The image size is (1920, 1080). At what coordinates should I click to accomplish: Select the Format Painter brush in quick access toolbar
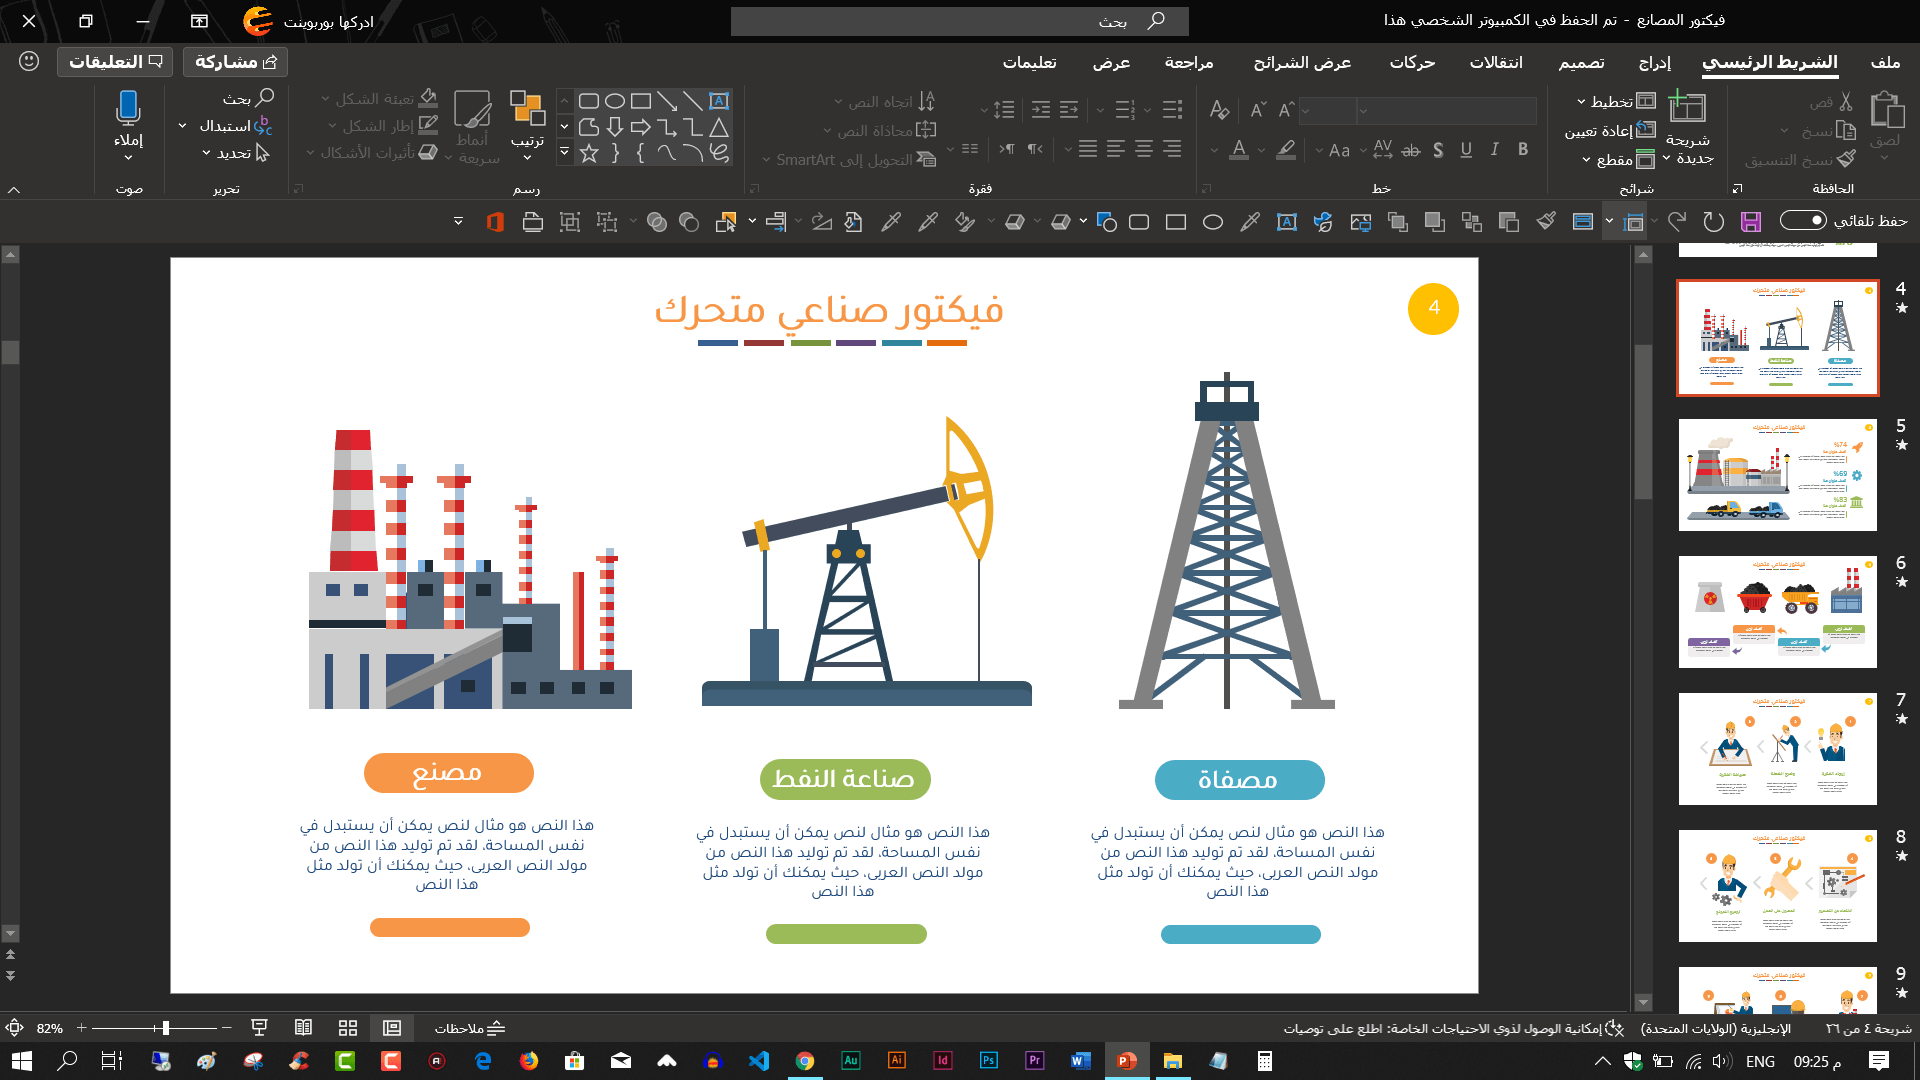pyautogui.click(x=1546, y=222)
